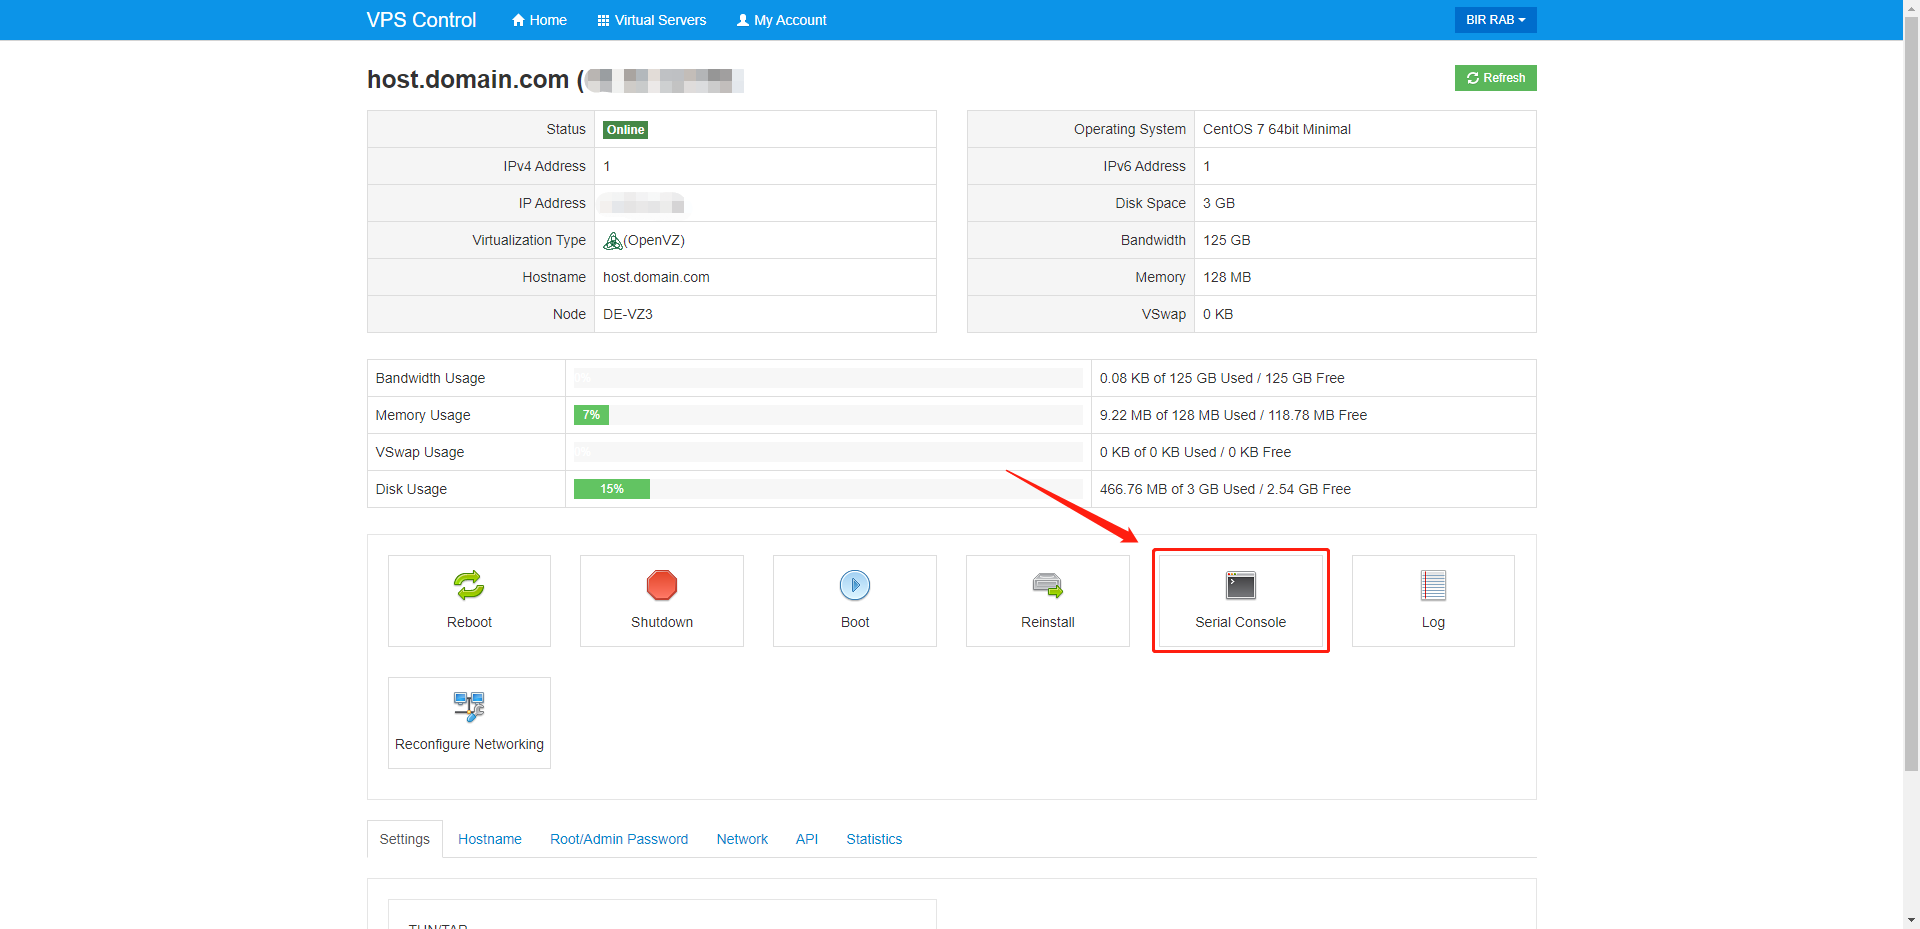Click the My Account user icon

click(743, 20)
